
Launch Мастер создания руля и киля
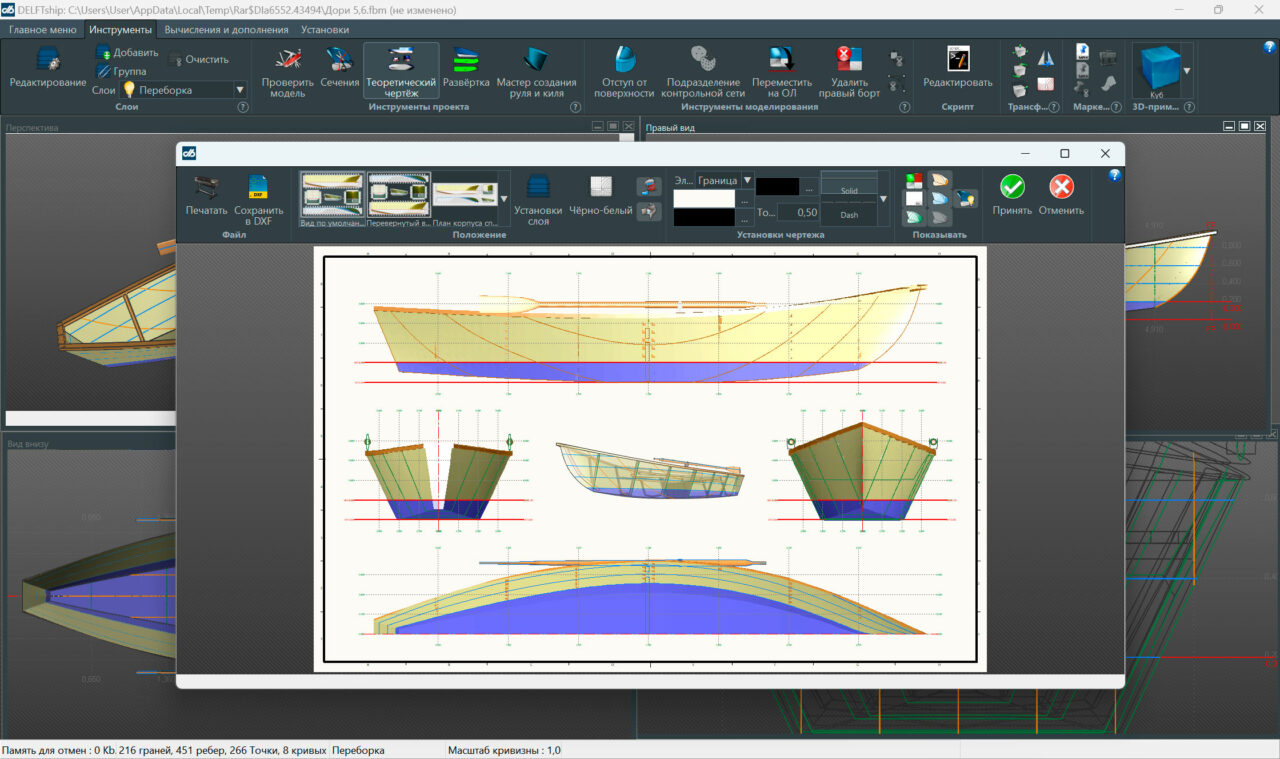click(x=536, y=72)
